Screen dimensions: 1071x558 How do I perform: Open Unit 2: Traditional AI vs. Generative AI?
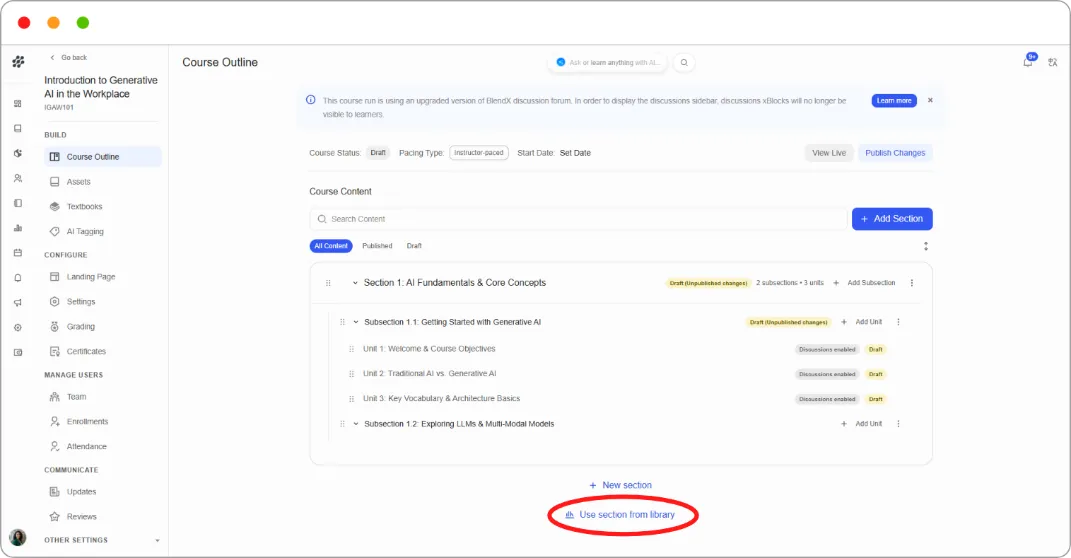coord(430,374)
